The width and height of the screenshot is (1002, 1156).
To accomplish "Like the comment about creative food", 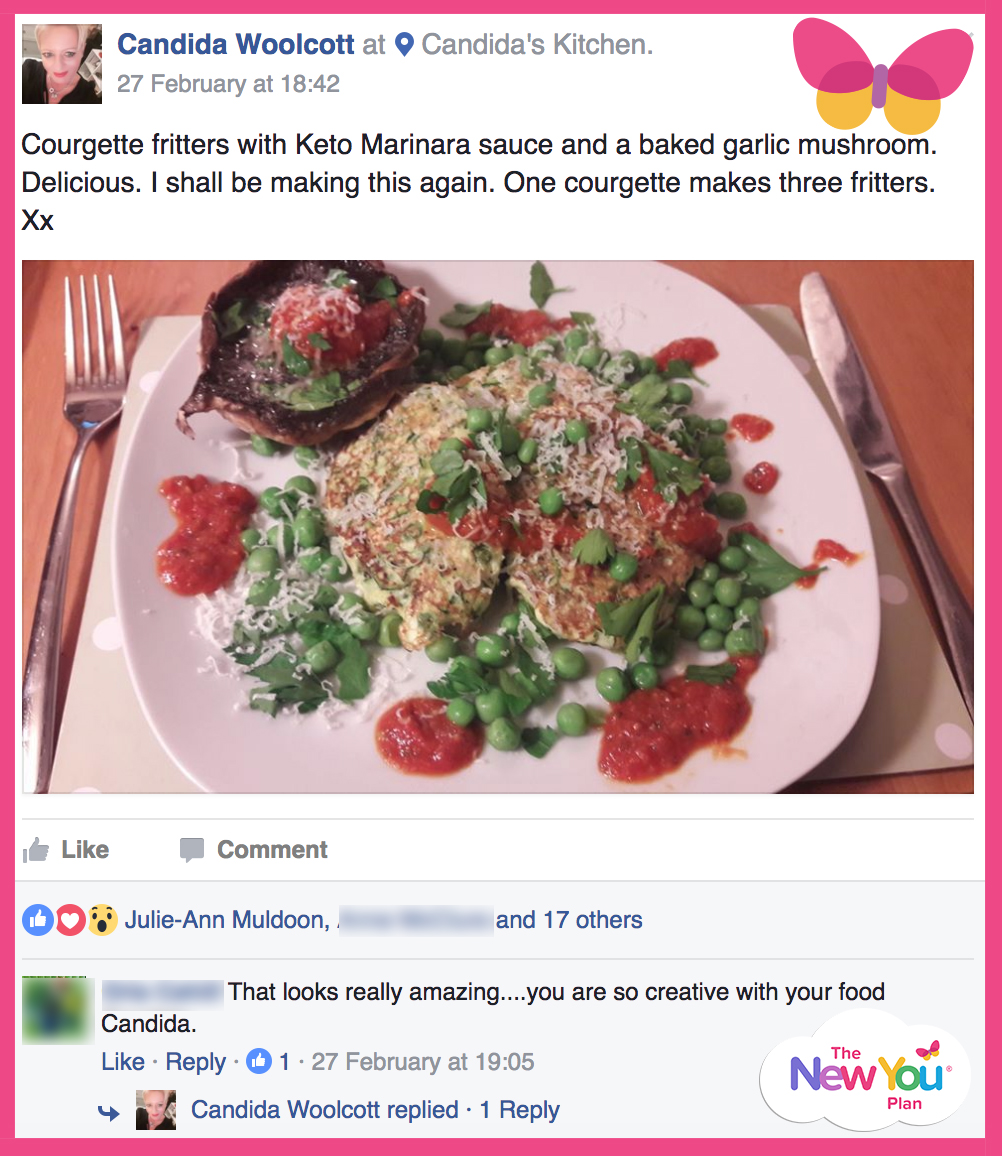I will pos(123,1062).
